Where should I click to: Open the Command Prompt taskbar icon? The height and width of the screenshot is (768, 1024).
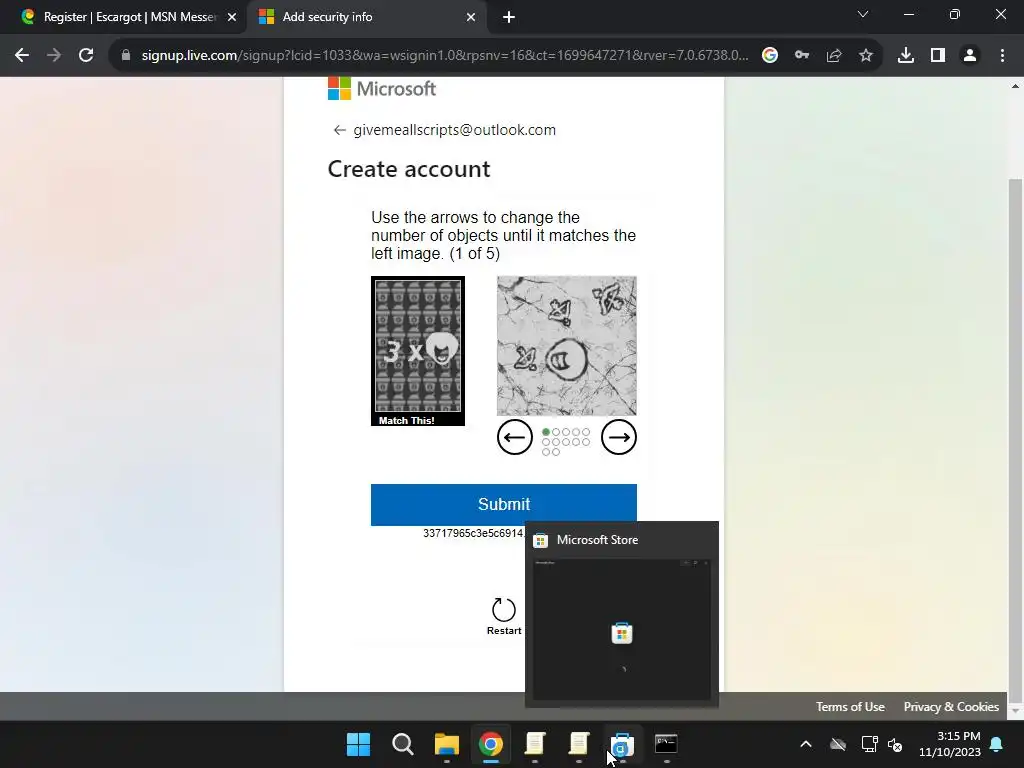tap(666, 744)
